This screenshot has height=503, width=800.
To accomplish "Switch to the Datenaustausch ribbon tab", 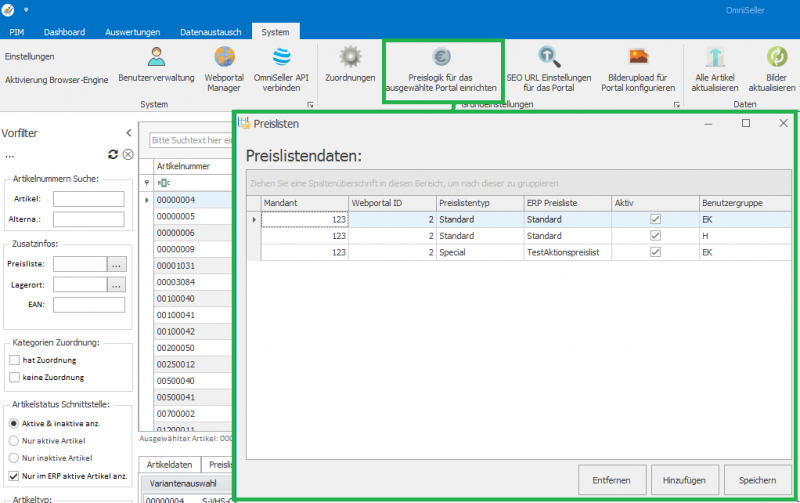I will 208,32.
